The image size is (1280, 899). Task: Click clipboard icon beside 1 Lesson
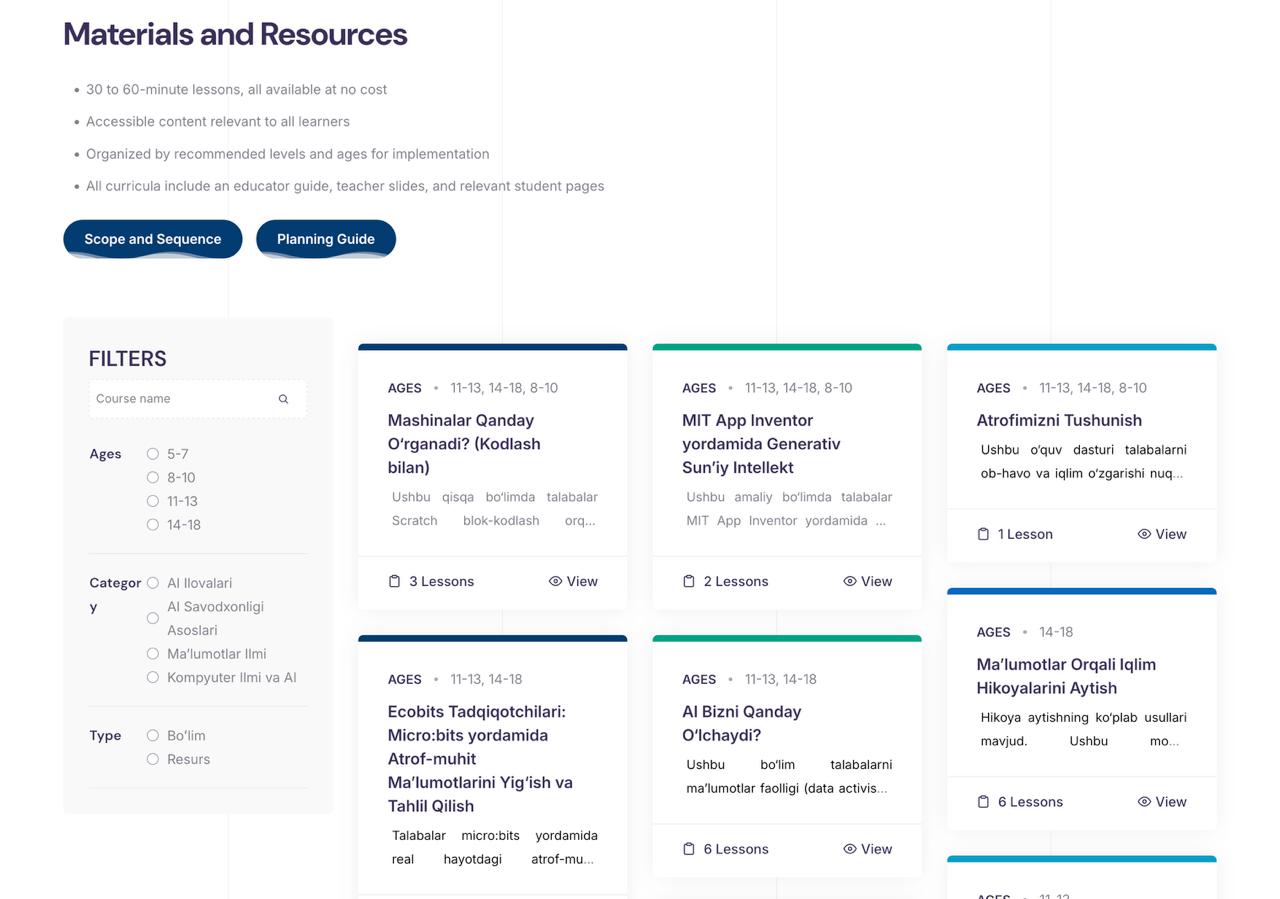(x=983, y=535)
